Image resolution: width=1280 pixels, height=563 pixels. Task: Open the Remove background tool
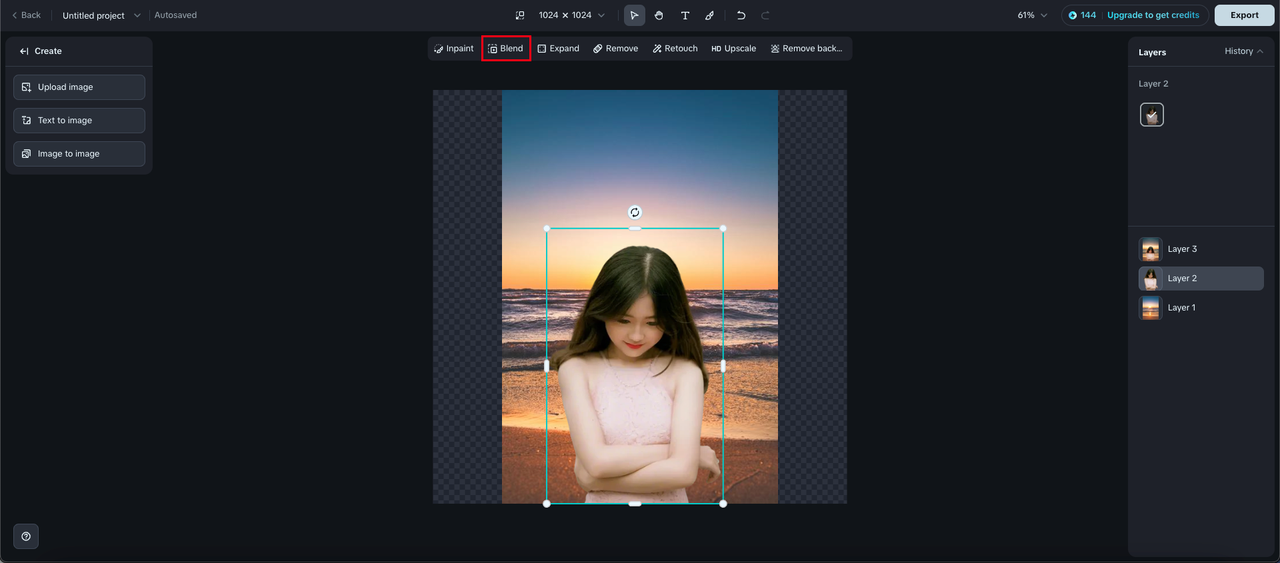(807, 48)
